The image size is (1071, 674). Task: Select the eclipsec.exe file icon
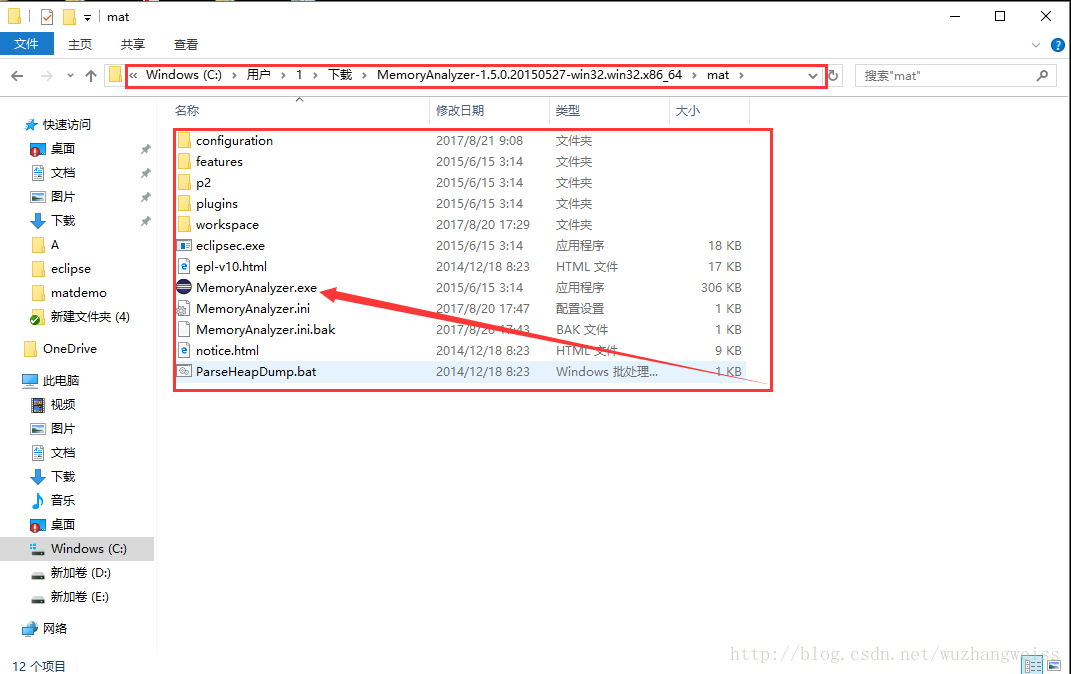coord(184,246)
